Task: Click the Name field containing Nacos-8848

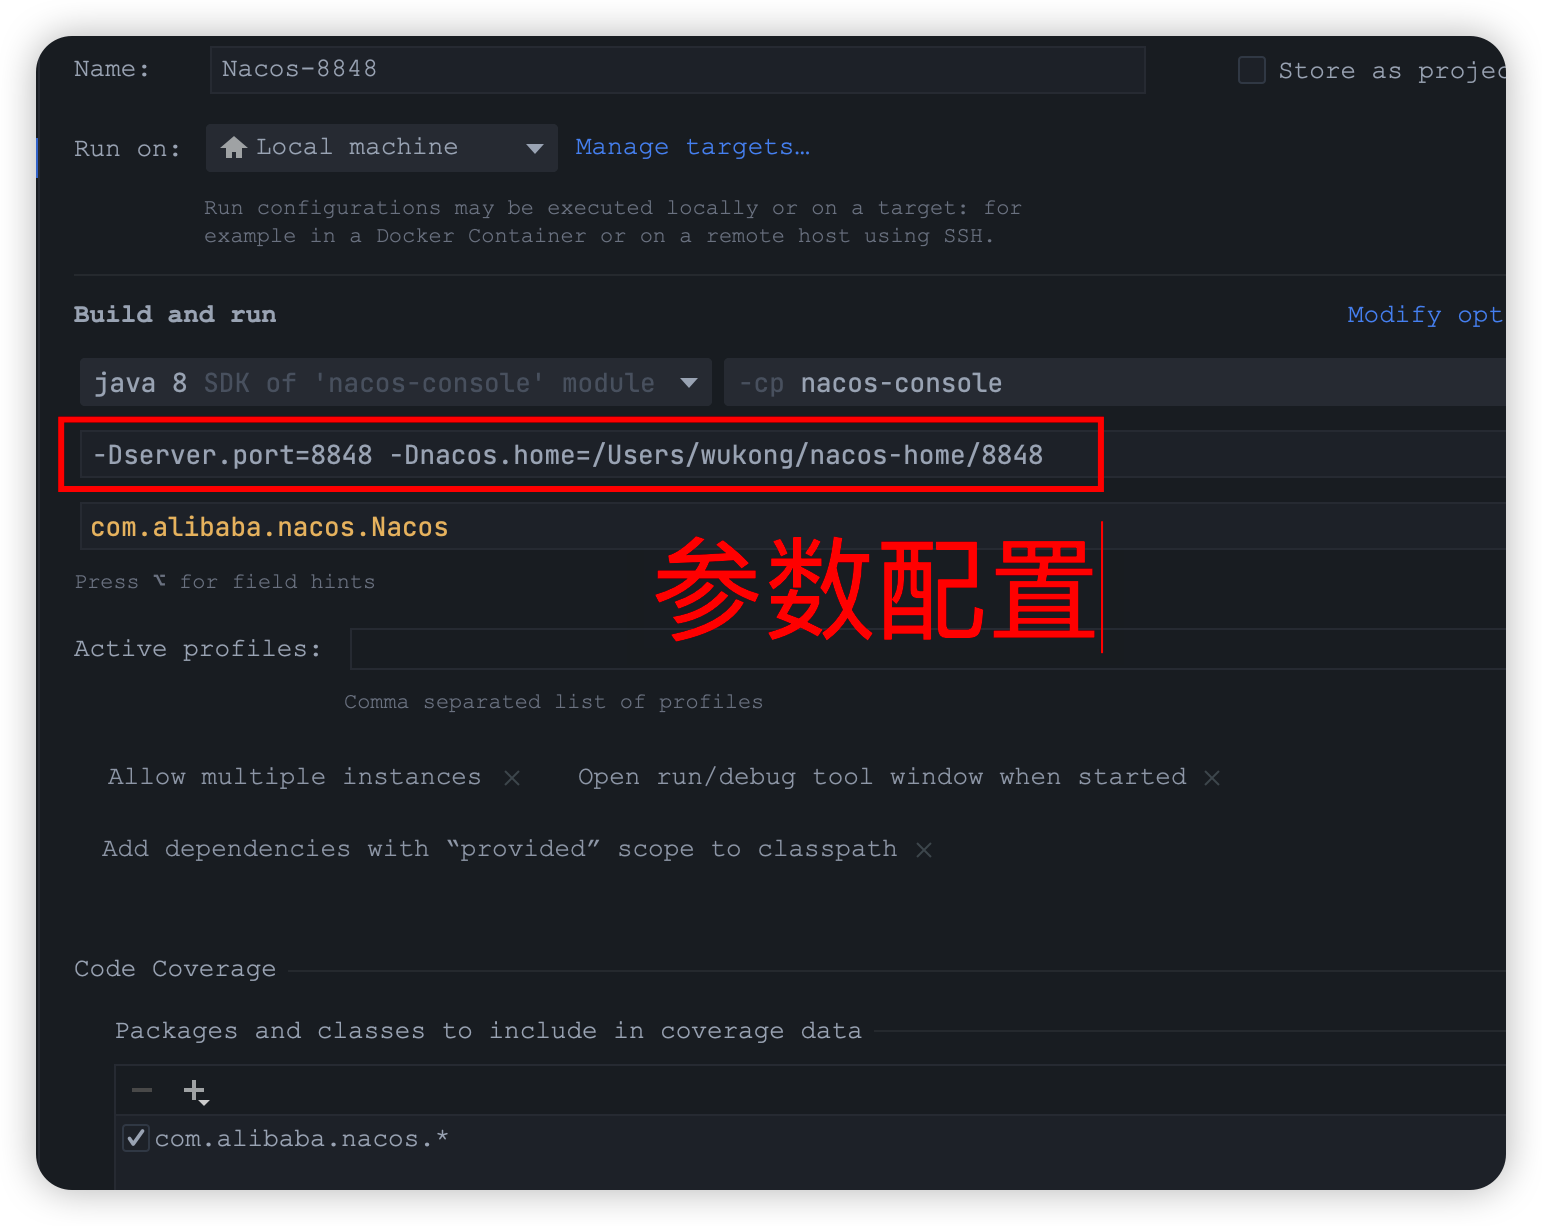Action: click(676, 70)
